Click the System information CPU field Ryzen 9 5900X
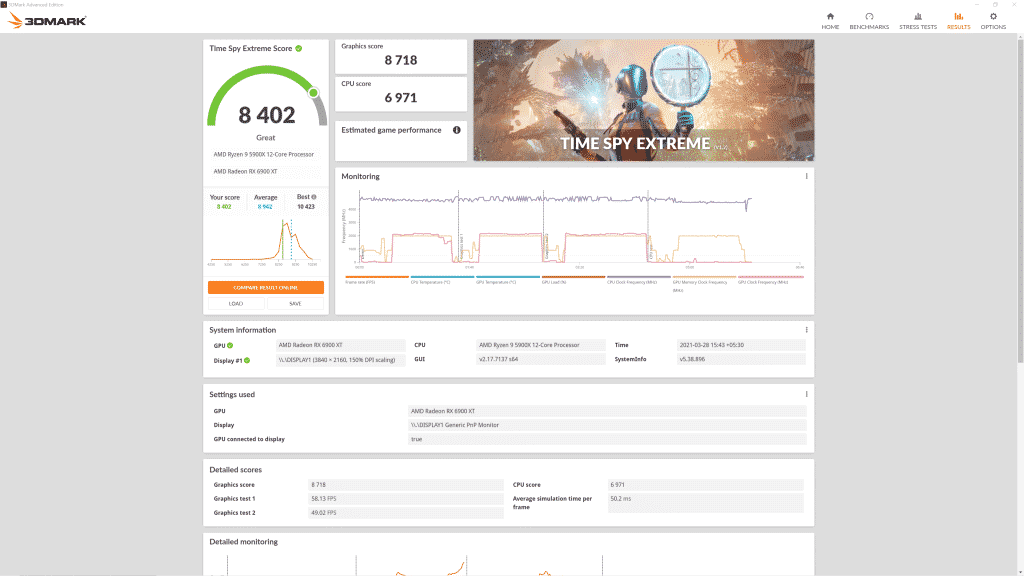This screenshot has width=1024, height=576. (x=541, y=345)
